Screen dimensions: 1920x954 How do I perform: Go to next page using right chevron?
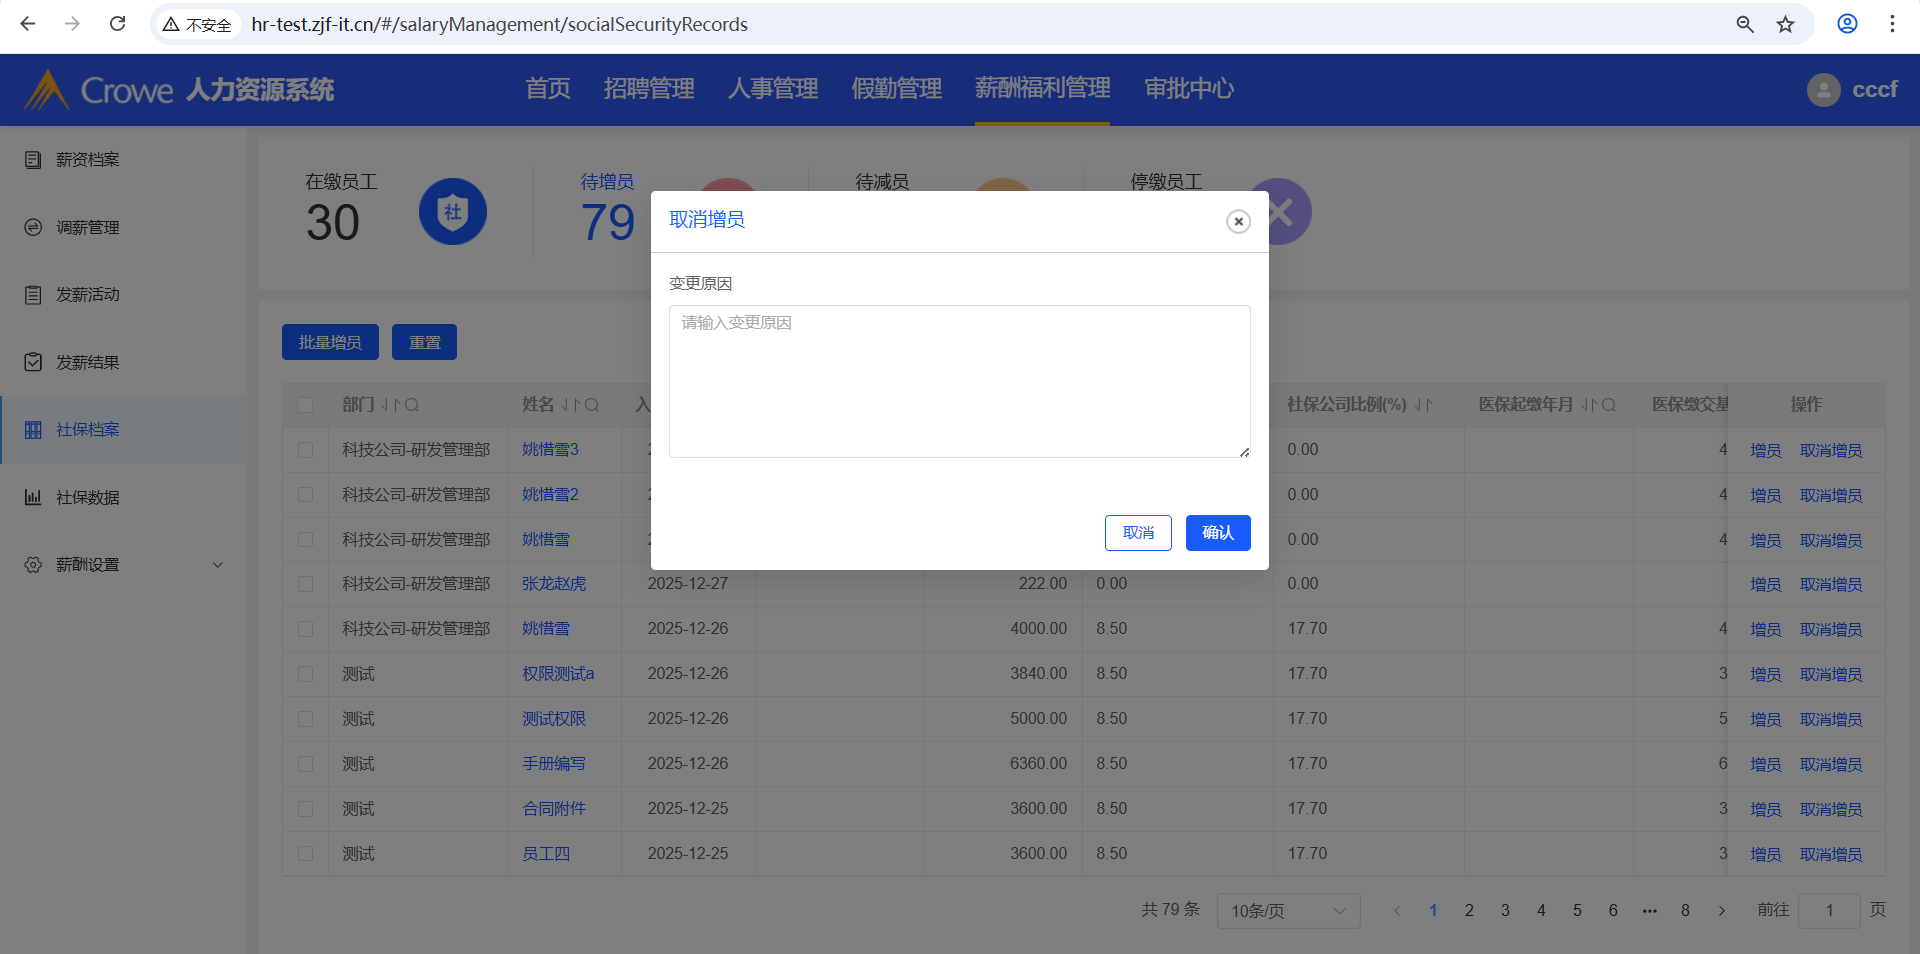(x=1721, y=911)
